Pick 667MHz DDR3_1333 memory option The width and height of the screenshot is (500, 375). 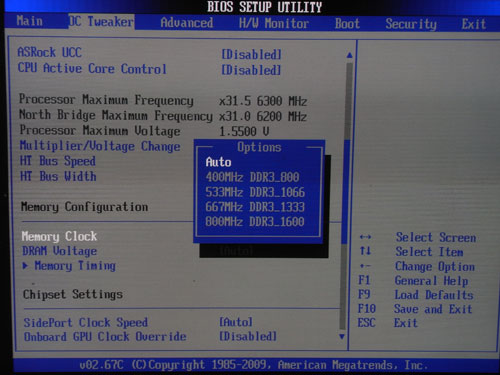[255, 207]
